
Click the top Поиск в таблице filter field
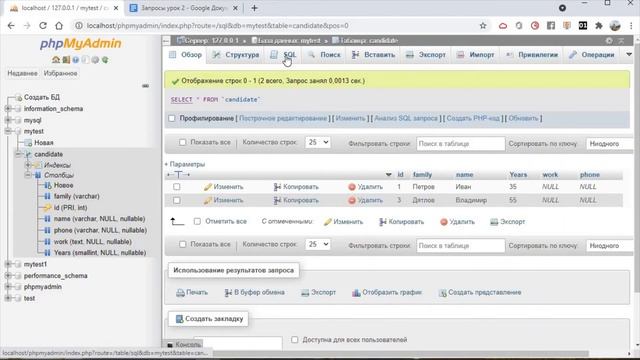click(460, 144)
